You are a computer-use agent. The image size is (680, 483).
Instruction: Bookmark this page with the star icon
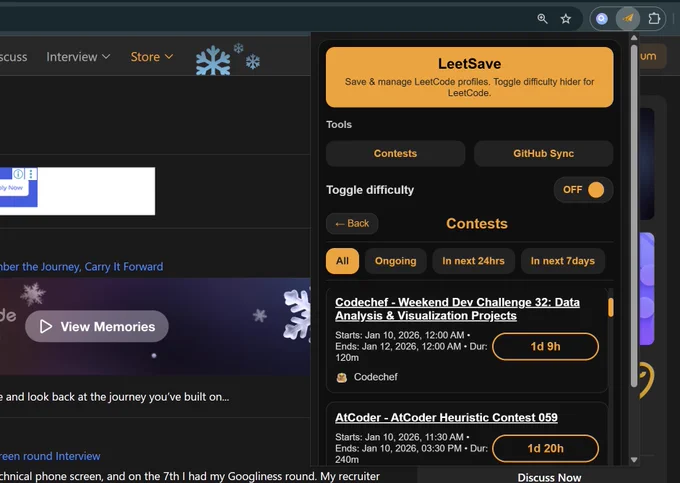coord(566,19)
